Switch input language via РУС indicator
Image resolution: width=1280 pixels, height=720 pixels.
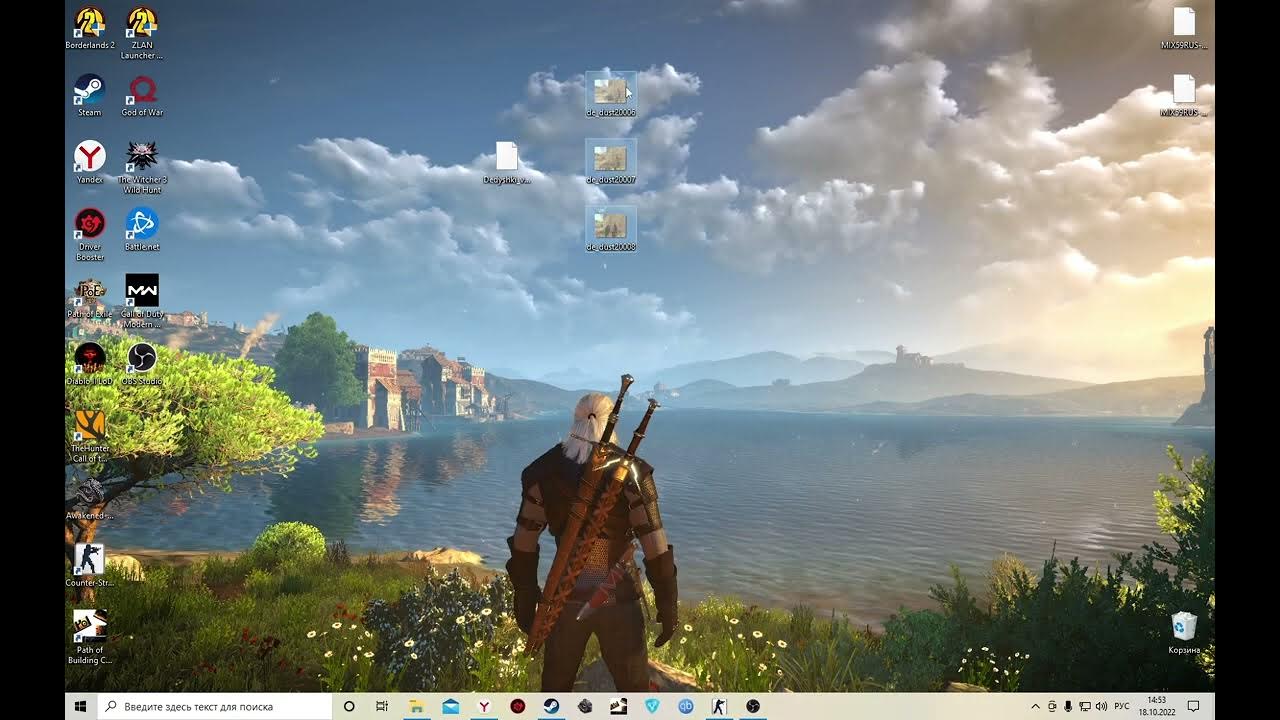pyautogui.click(x=1122, y=707)
